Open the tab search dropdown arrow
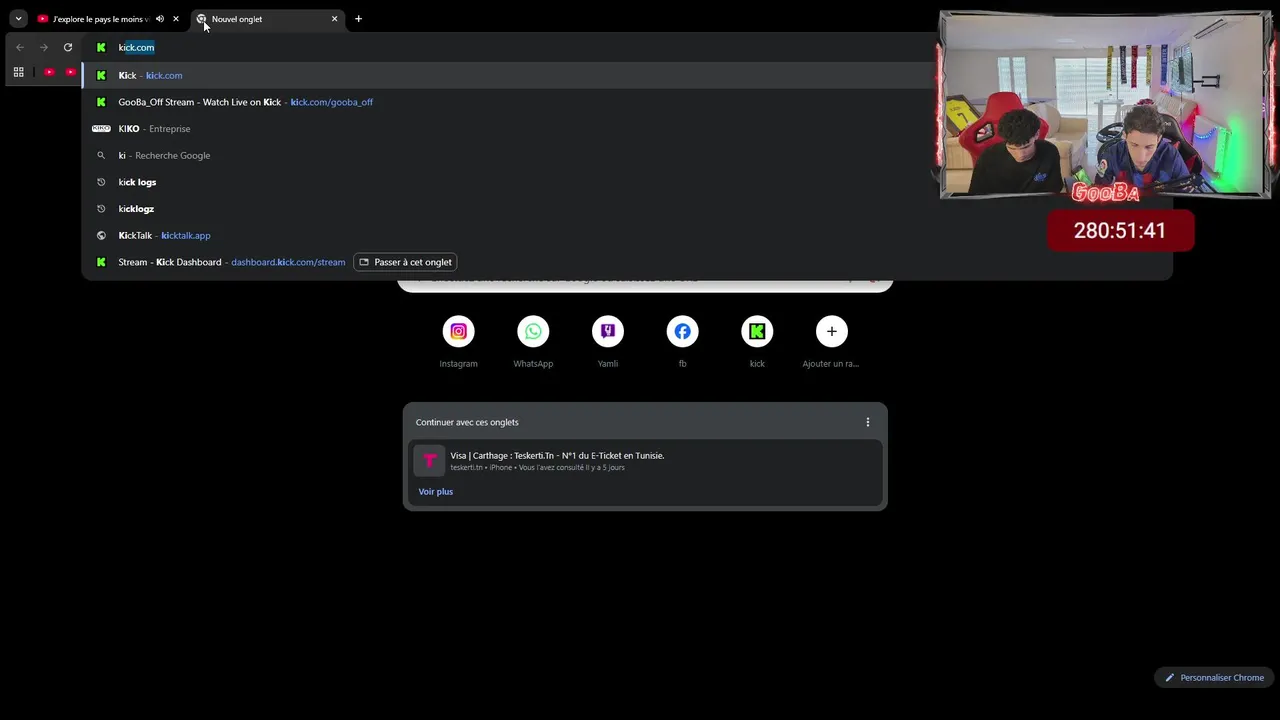This screenshot has height=720, width=1280. point(18,19)
